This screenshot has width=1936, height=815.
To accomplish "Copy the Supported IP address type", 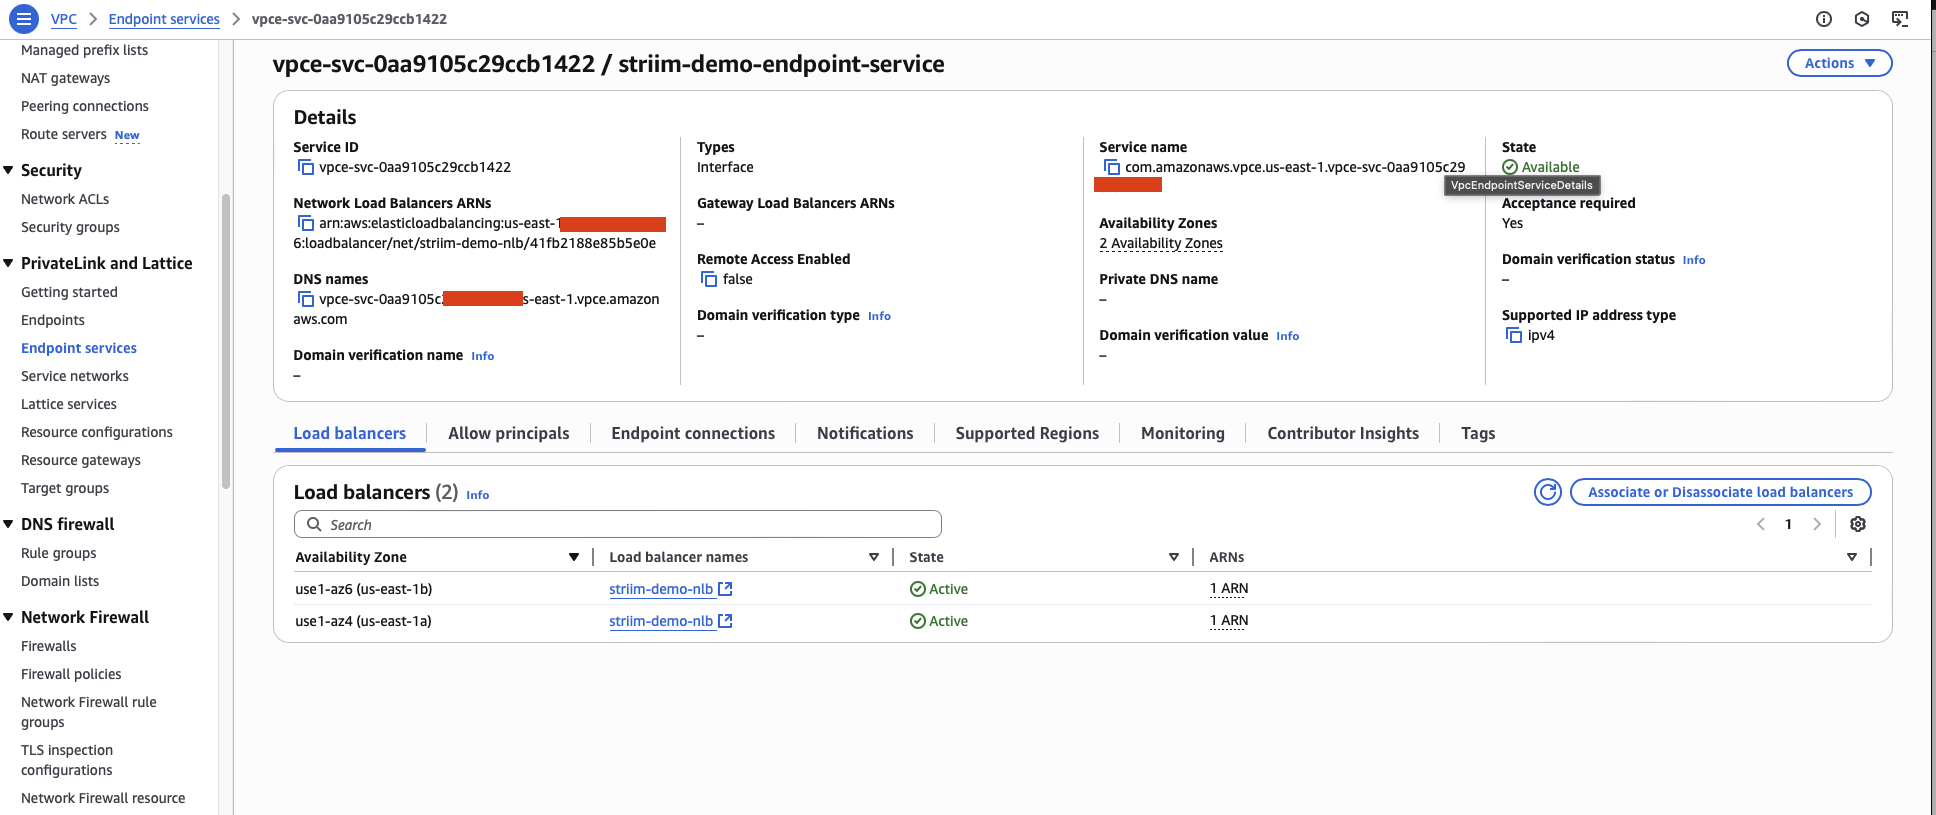I will coord(1514,336).
